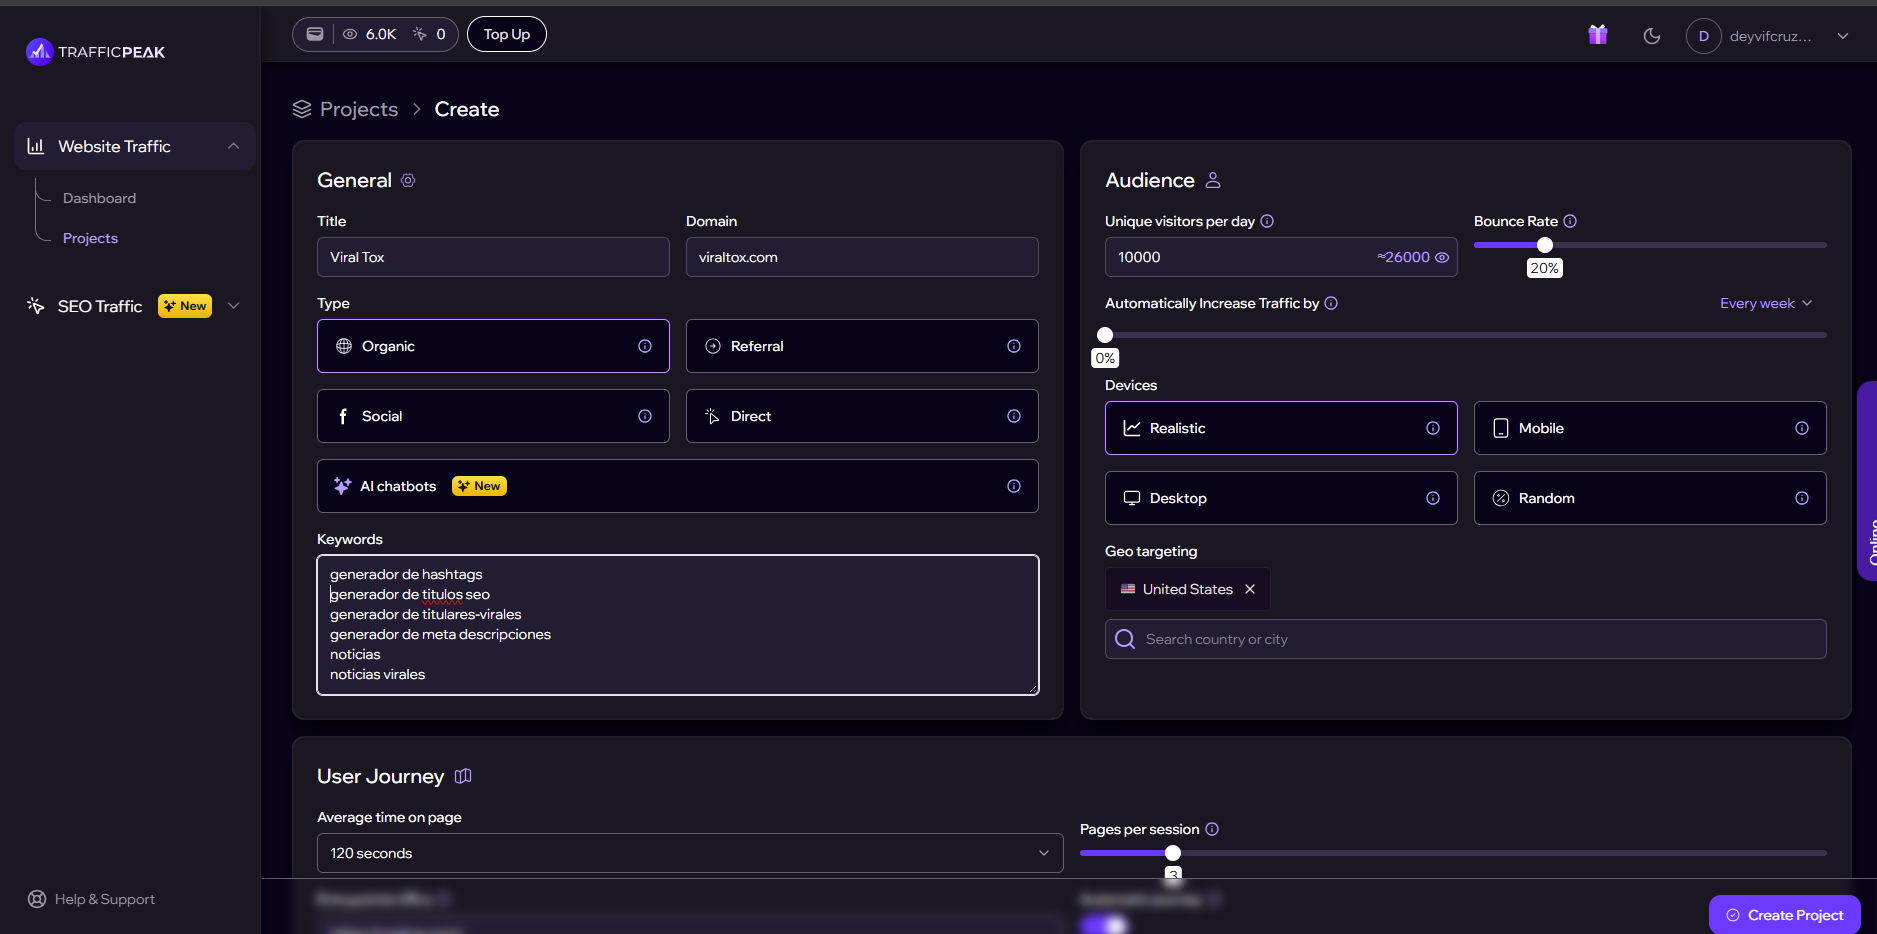Open the gift box rewards icon

point(1598,35)
